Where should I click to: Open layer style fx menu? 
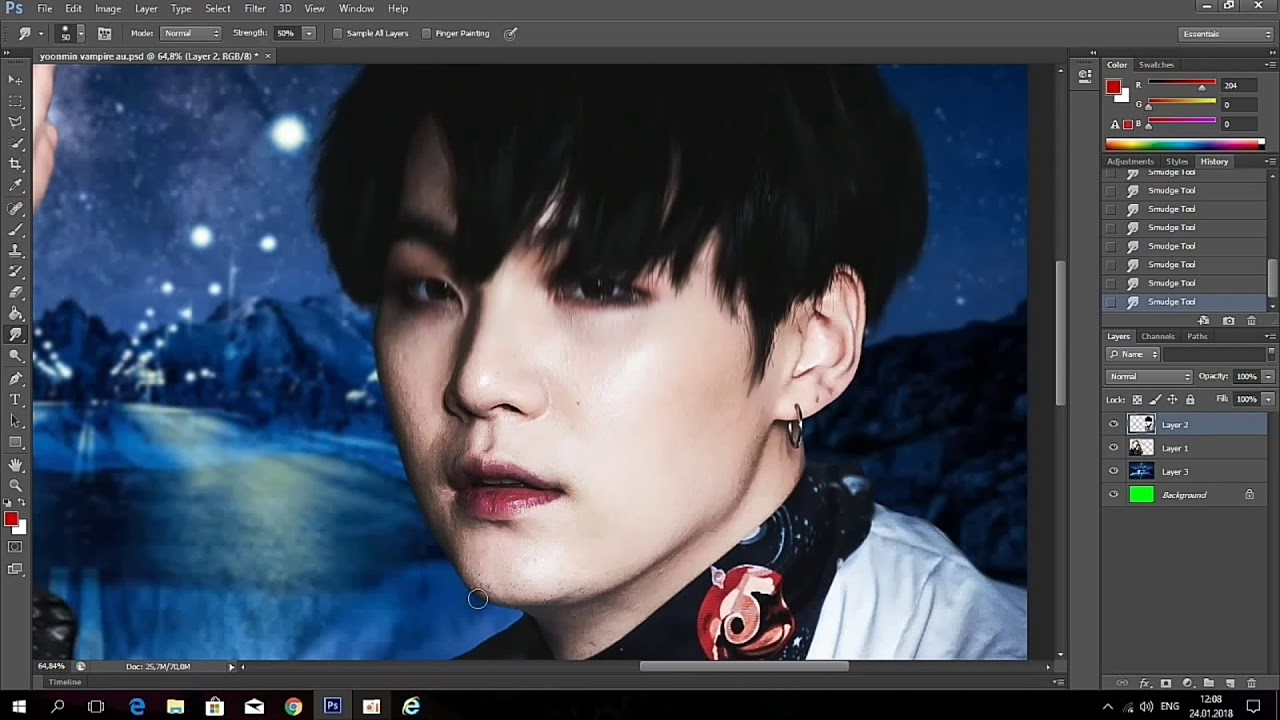1144,683
